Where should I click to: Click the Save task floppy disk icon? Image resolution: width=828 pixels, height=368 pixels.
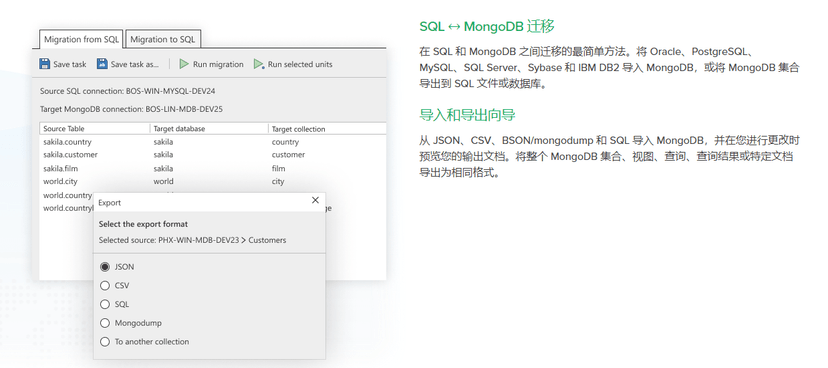[45, 64]
